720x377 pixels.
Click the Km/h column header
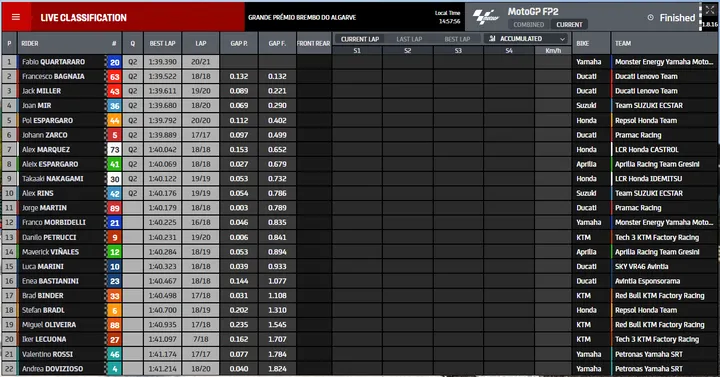coord(553,51)
